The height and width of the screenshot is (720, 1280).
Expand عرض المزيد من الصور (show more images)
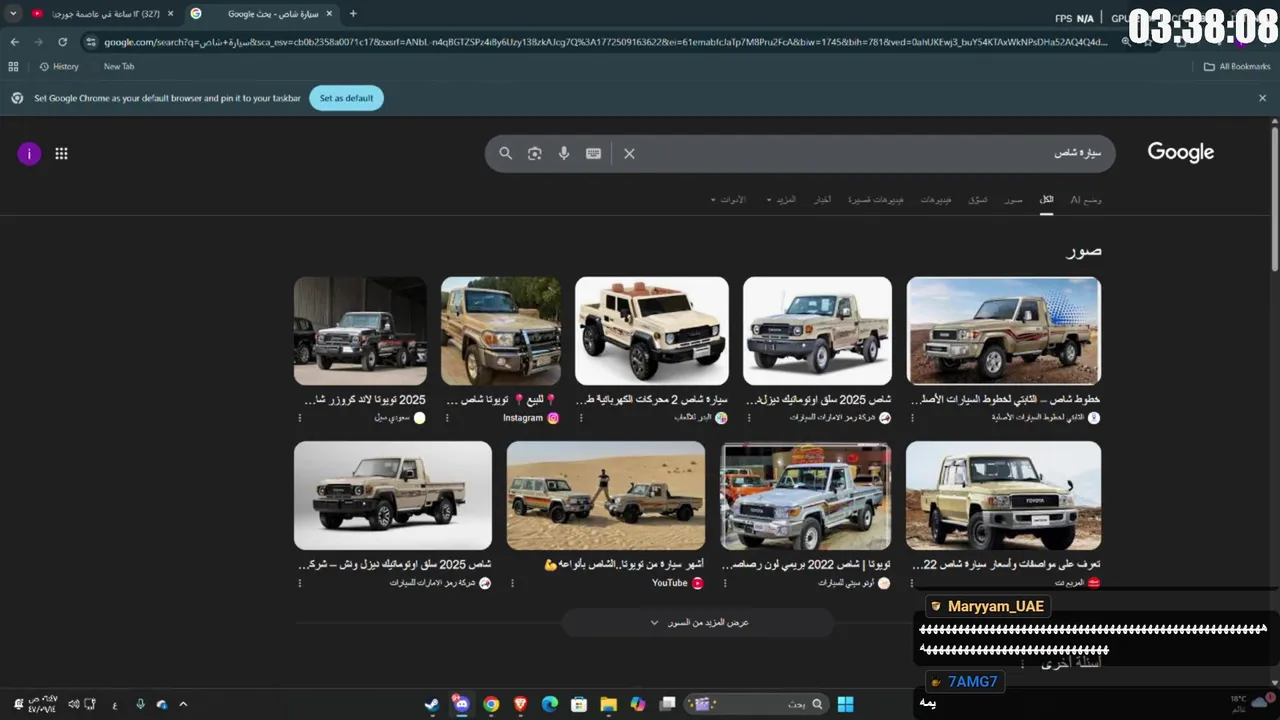click(x=698, y=622)
